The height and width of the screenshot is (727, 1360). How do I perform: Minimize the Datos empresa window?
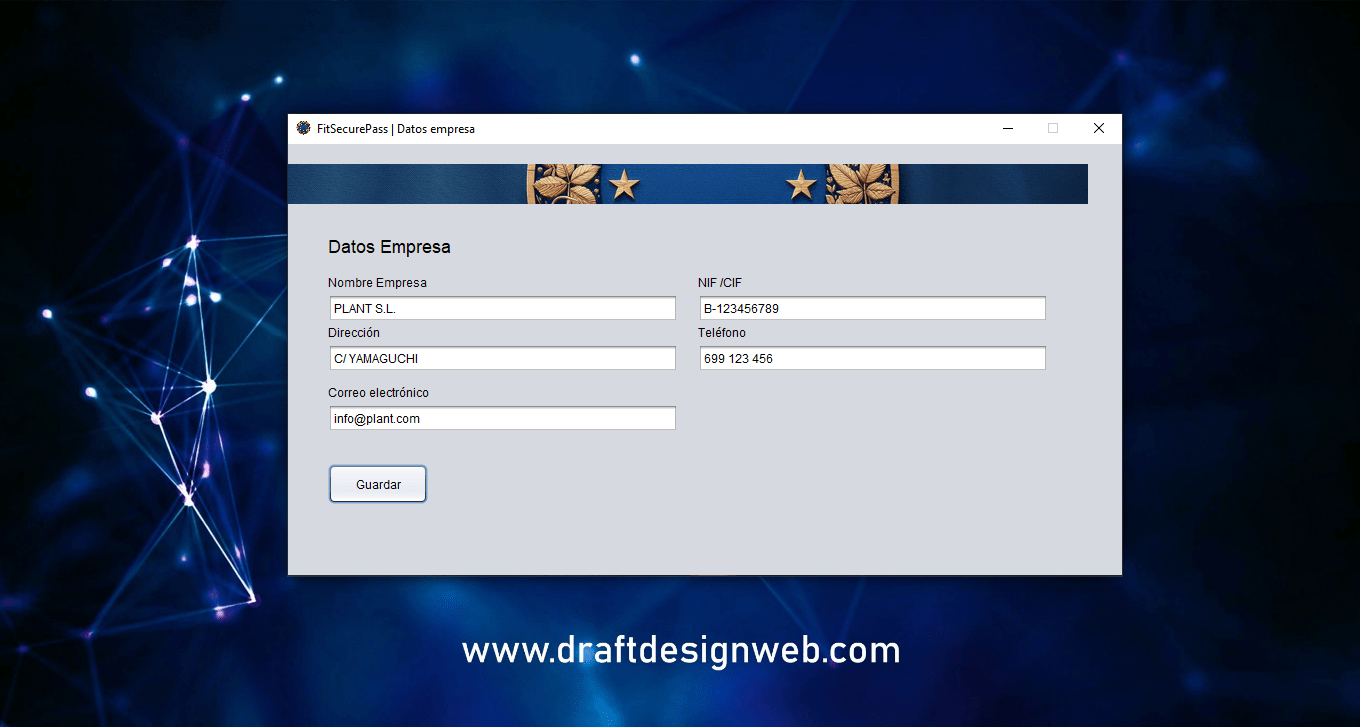coord(1008,128)
